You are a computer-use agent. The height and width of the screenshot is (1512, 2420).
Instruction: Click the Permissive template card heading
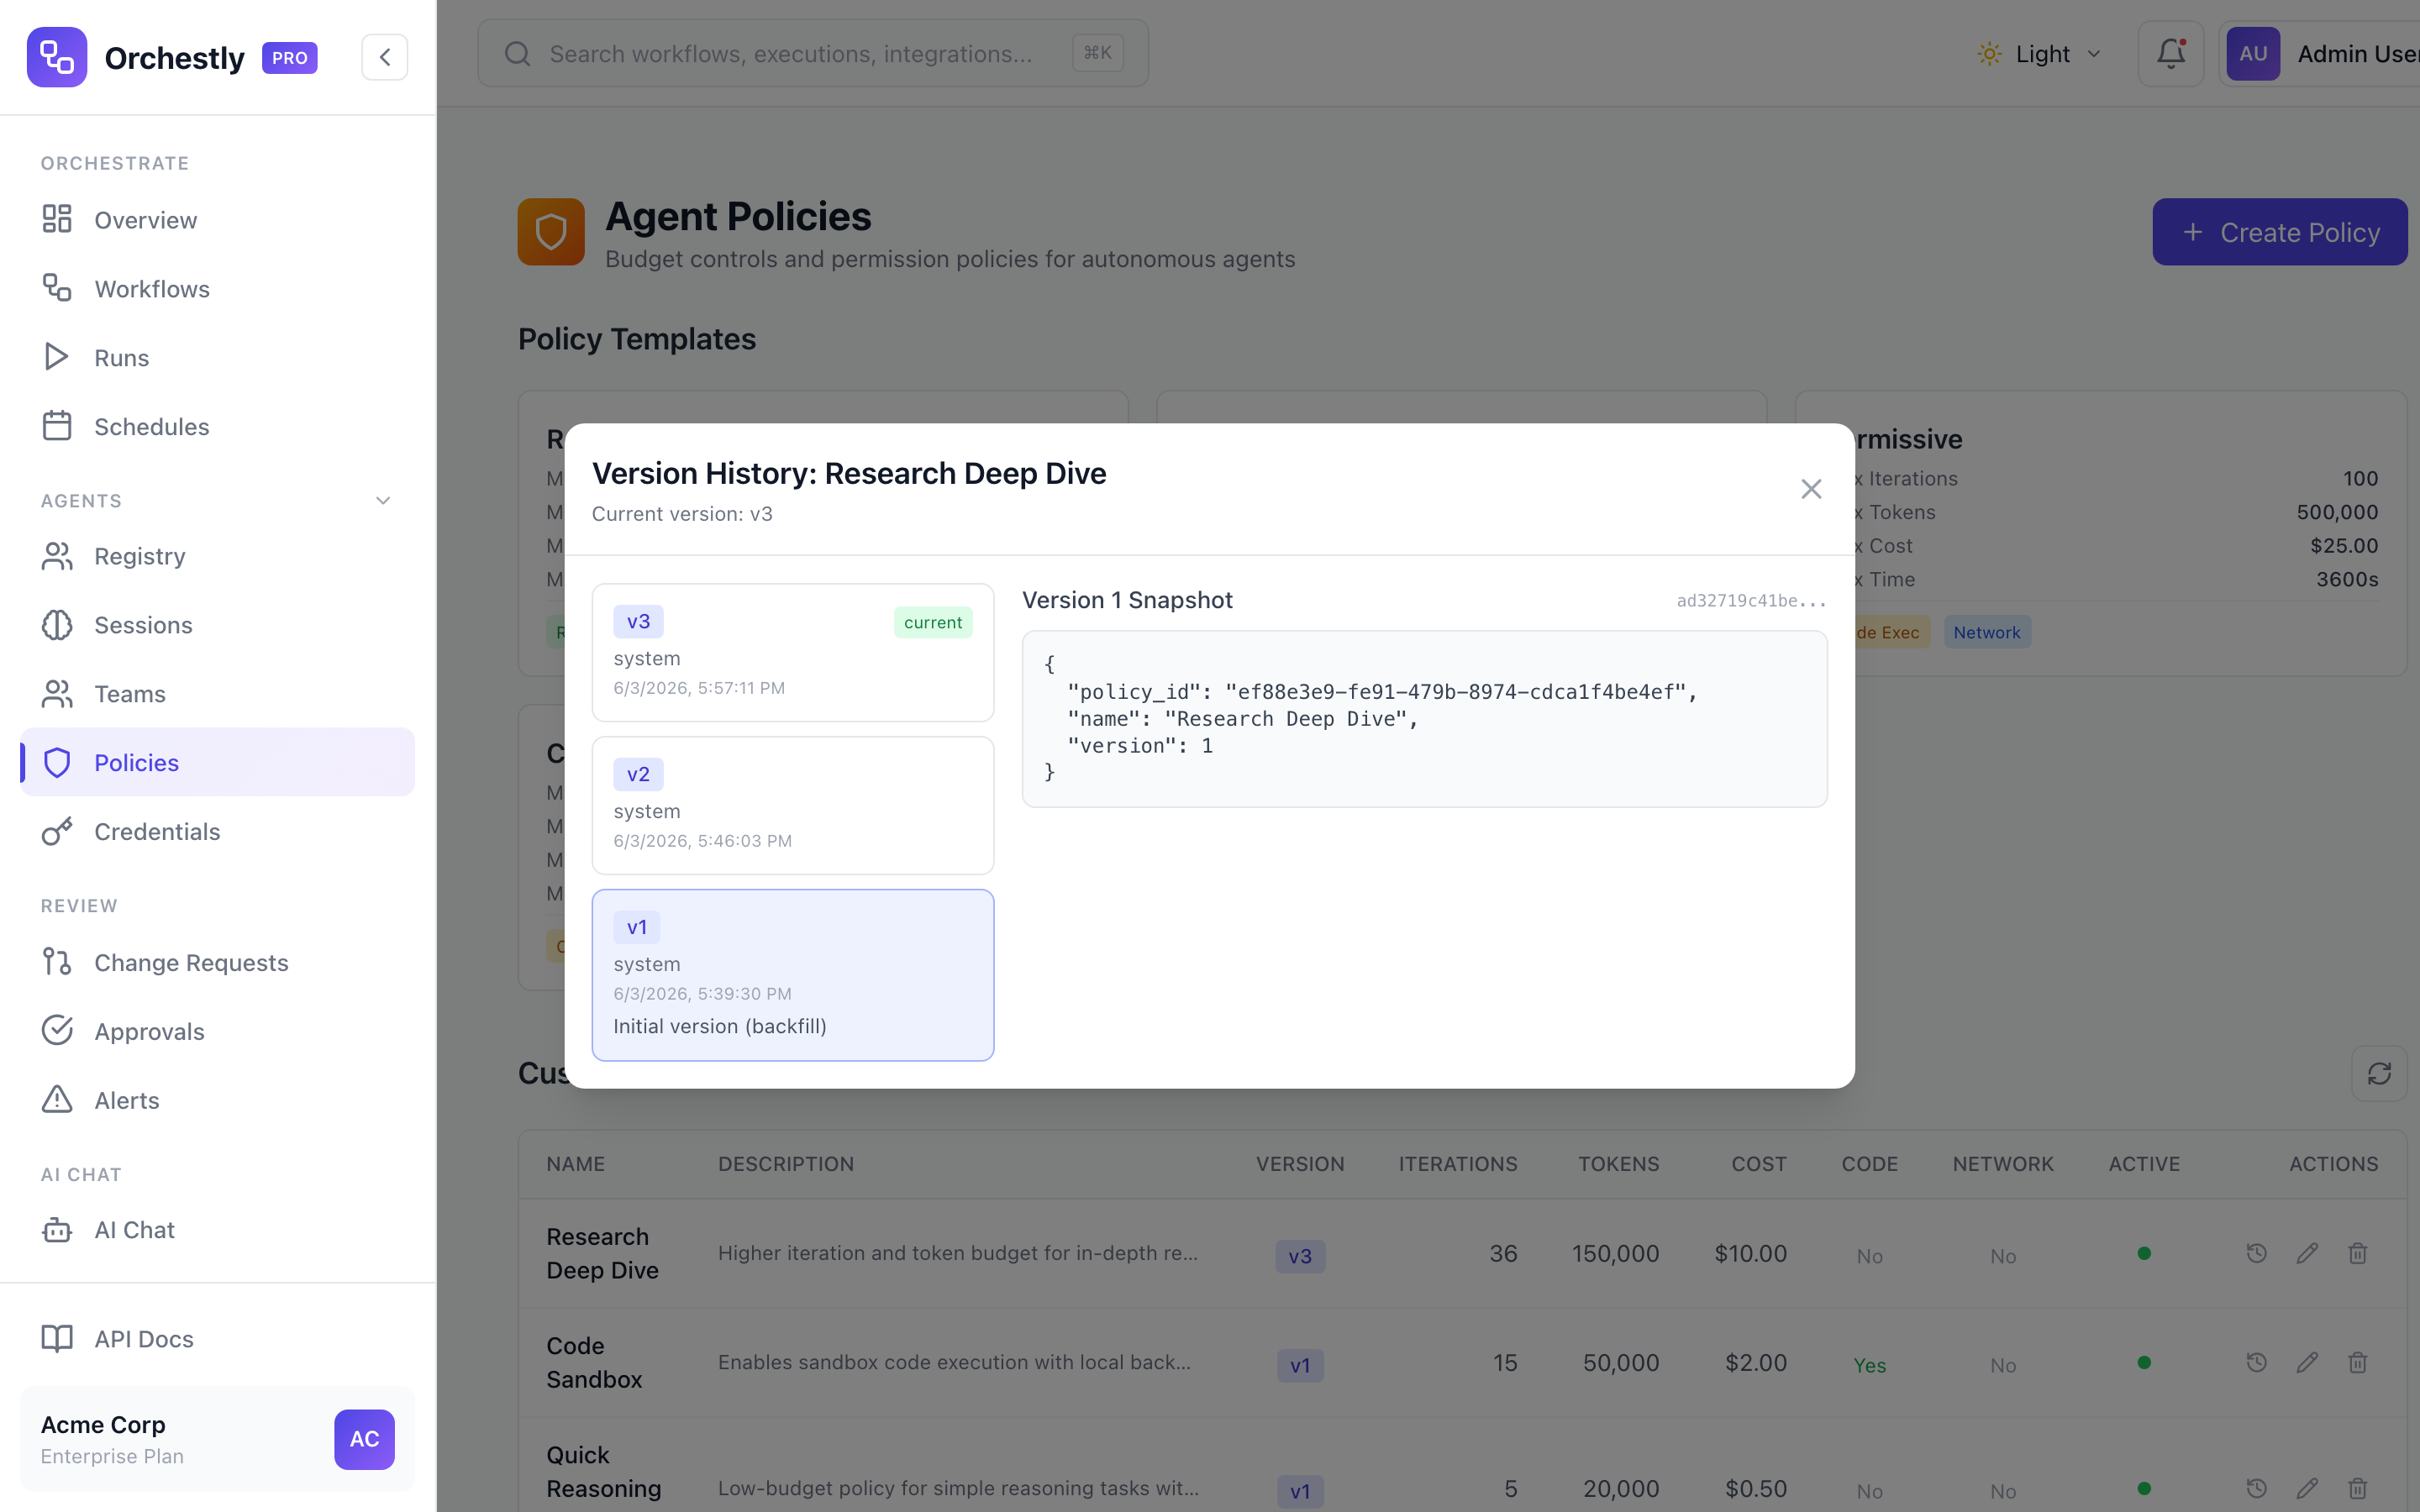[1908, 439]
